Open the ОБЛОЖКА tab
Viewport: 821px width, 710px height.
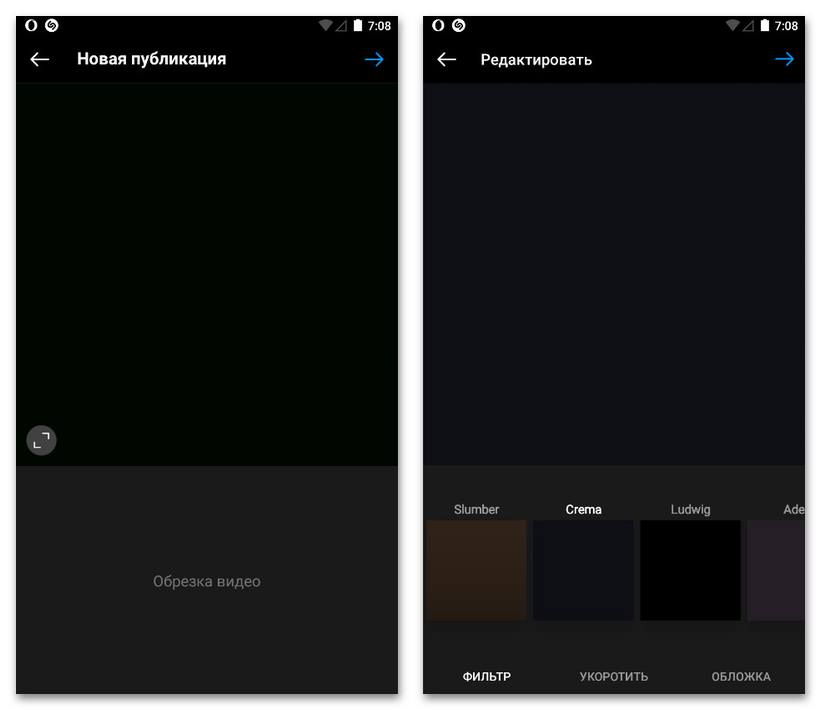(x=741, y=677)
